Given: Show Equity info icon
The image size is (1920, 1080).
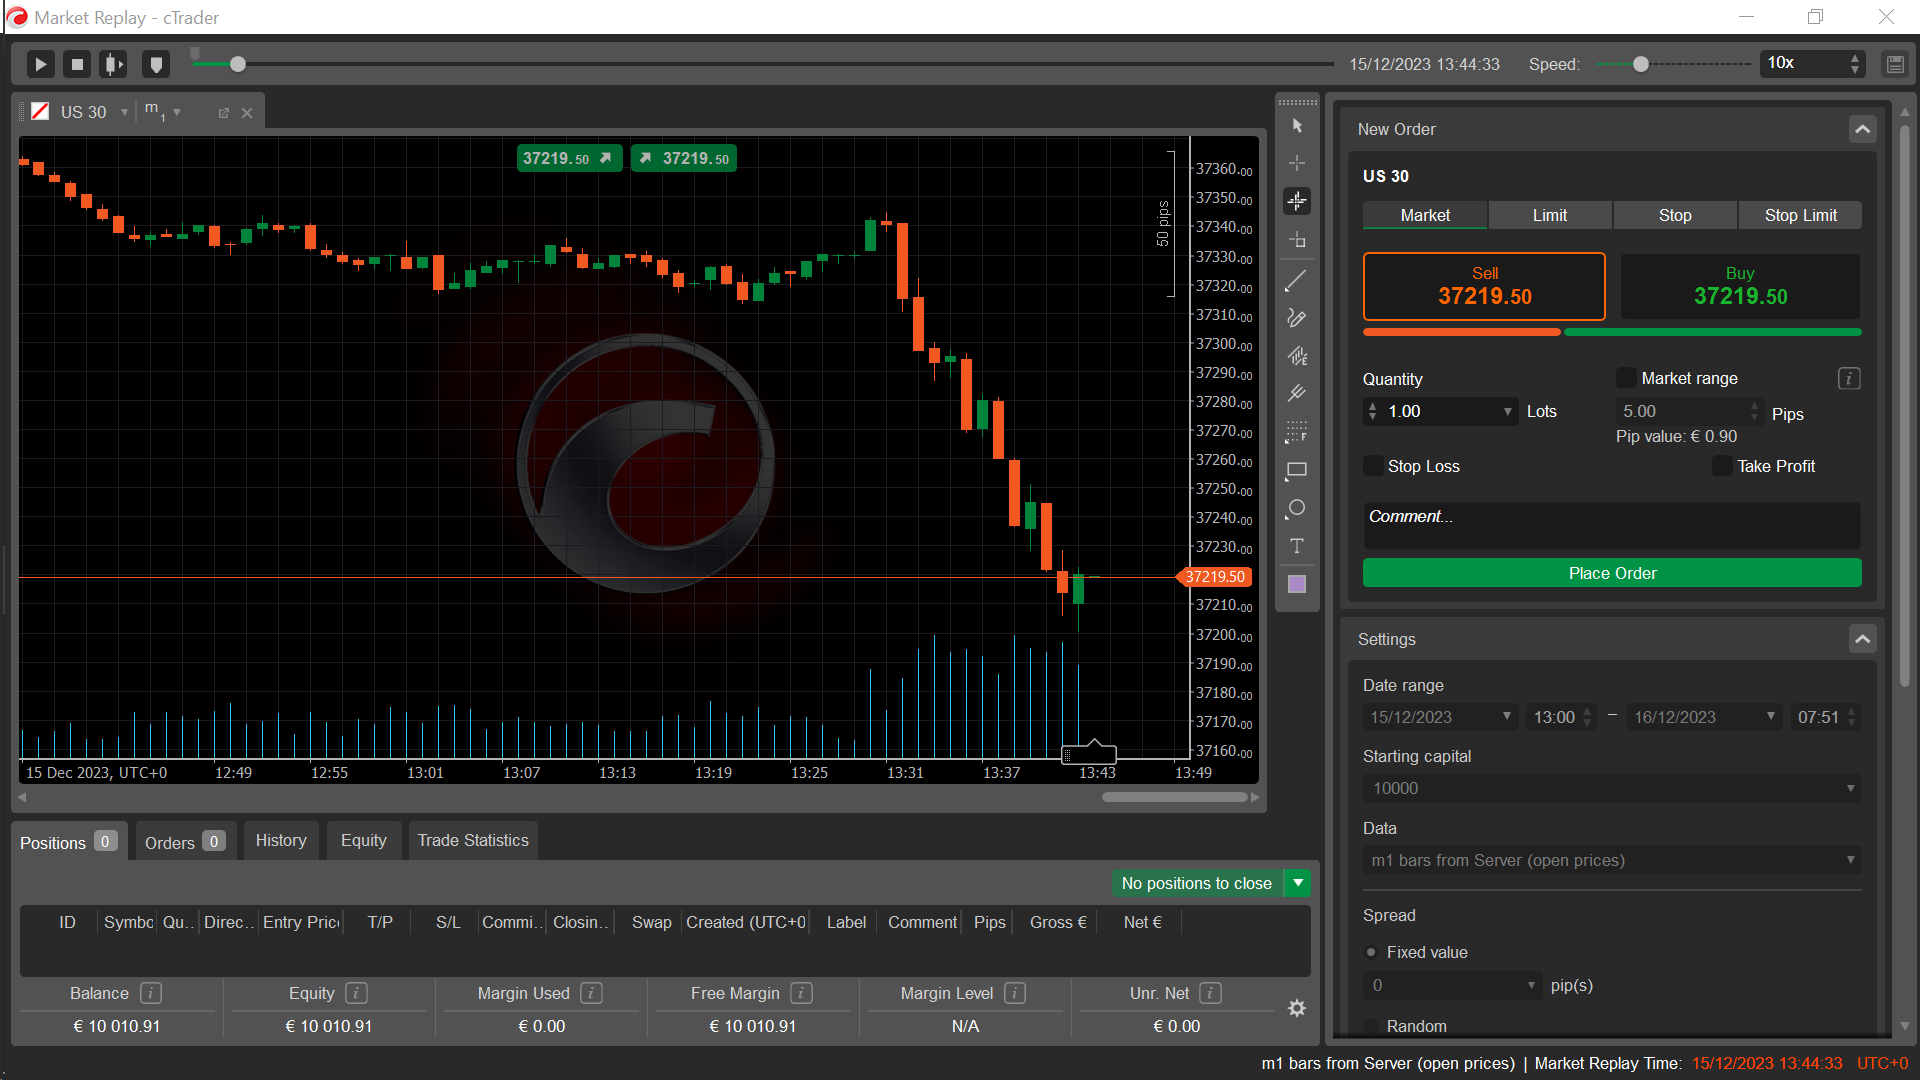Looking at the screenshot, I should [357, 993].
